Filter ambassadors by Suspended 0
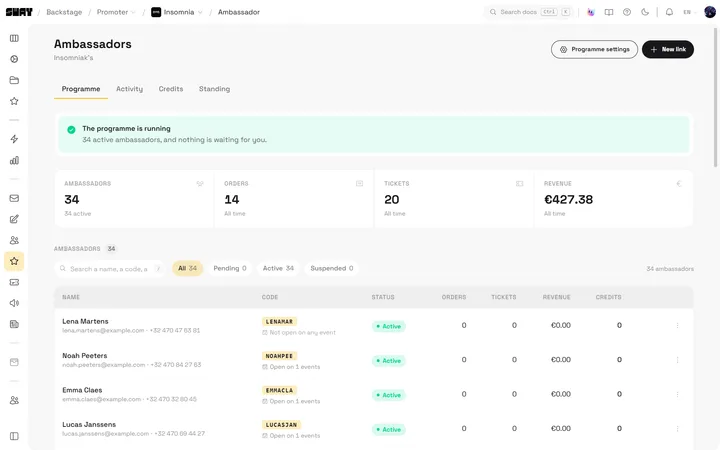Image resolution: width=720 pixels, height=450 pixels. pyautogui.click(x=332, y=268)
